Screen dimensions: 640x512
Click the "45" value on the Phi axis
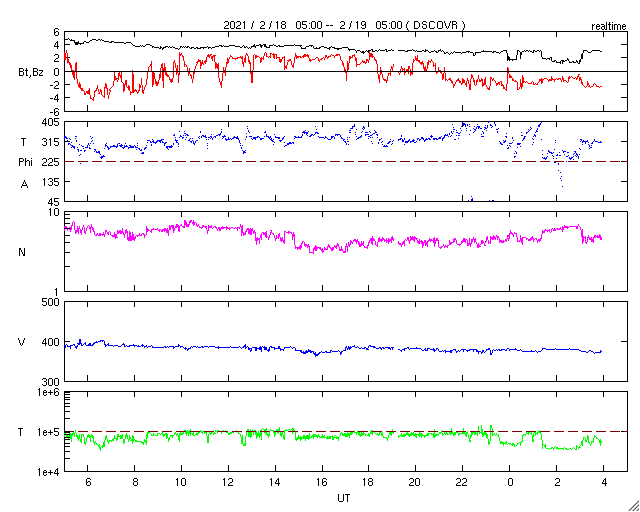54,202
